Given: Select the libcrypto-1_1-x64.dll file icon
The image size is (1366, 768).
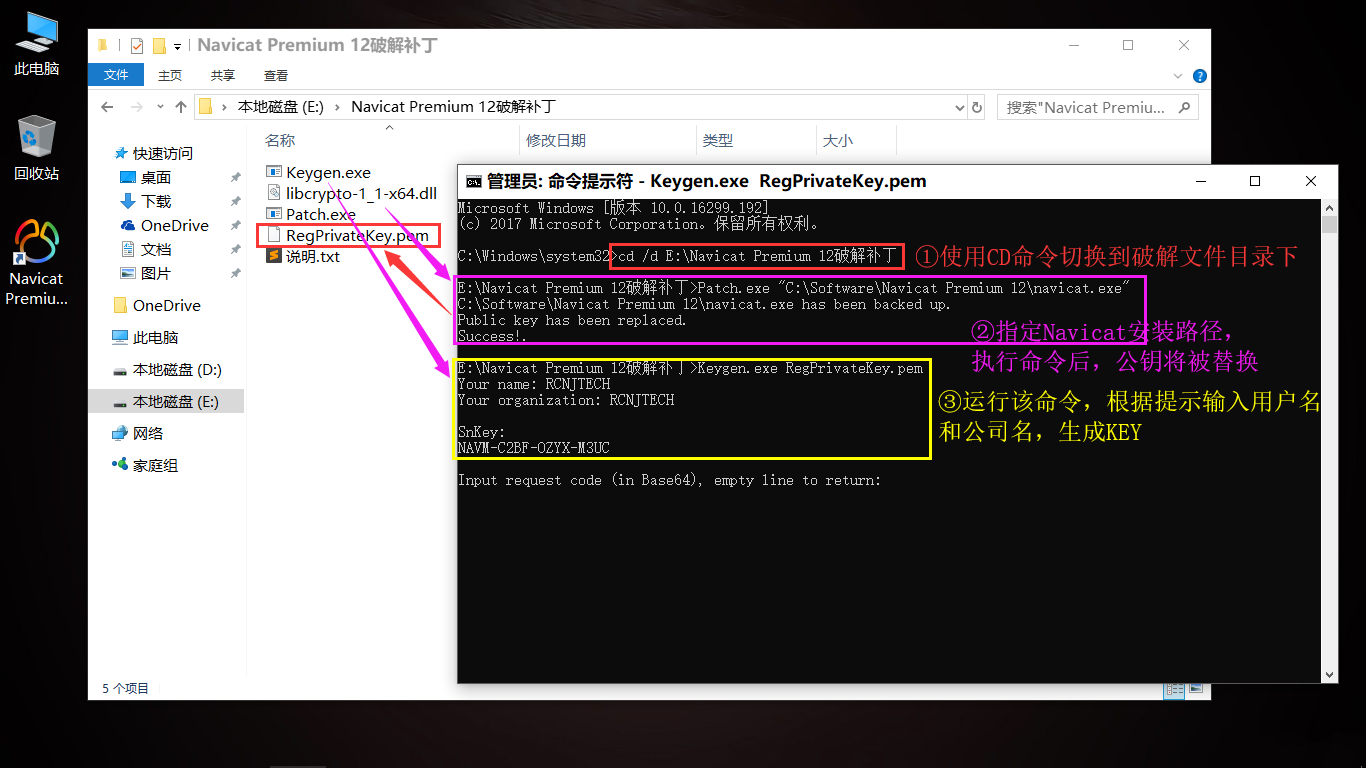Looking at the screenshot, I should pos(275,193).
